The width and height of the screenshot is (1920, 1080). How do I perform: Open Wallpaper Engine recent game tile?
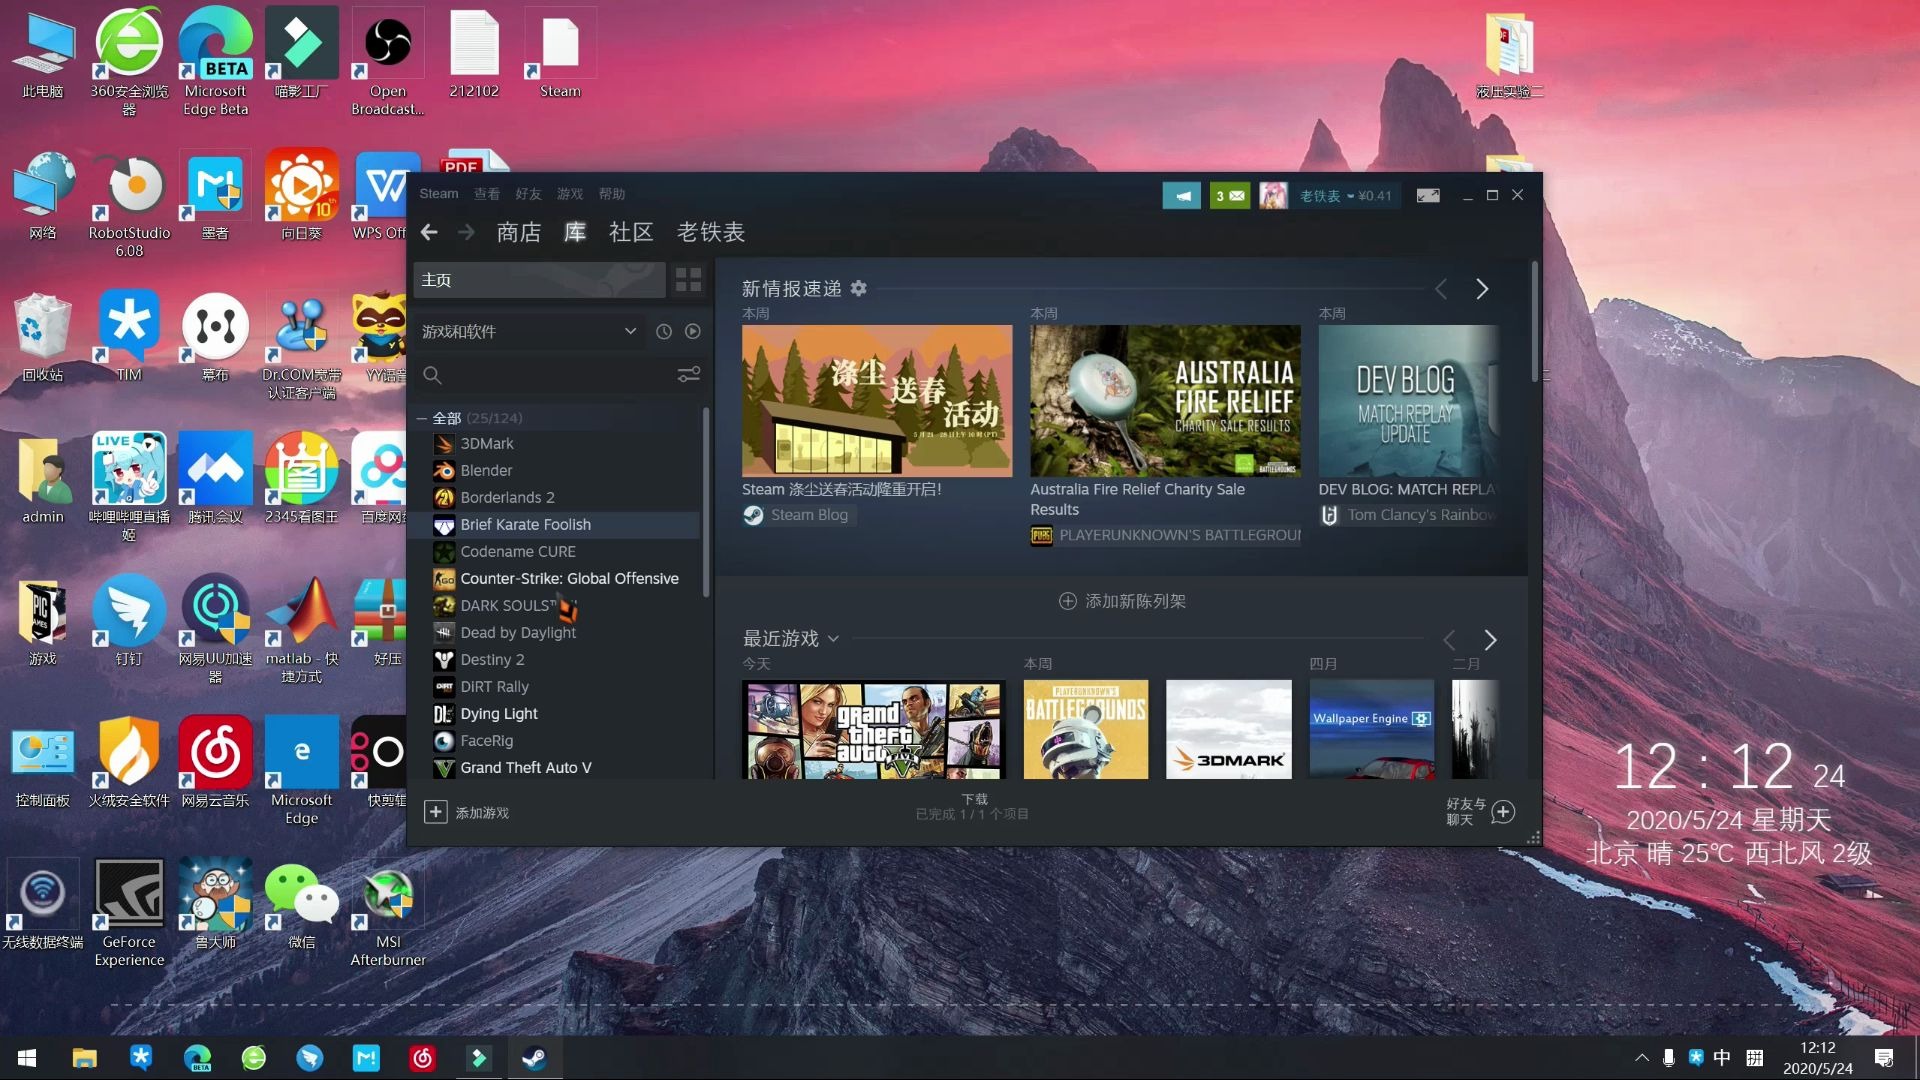1371,729
